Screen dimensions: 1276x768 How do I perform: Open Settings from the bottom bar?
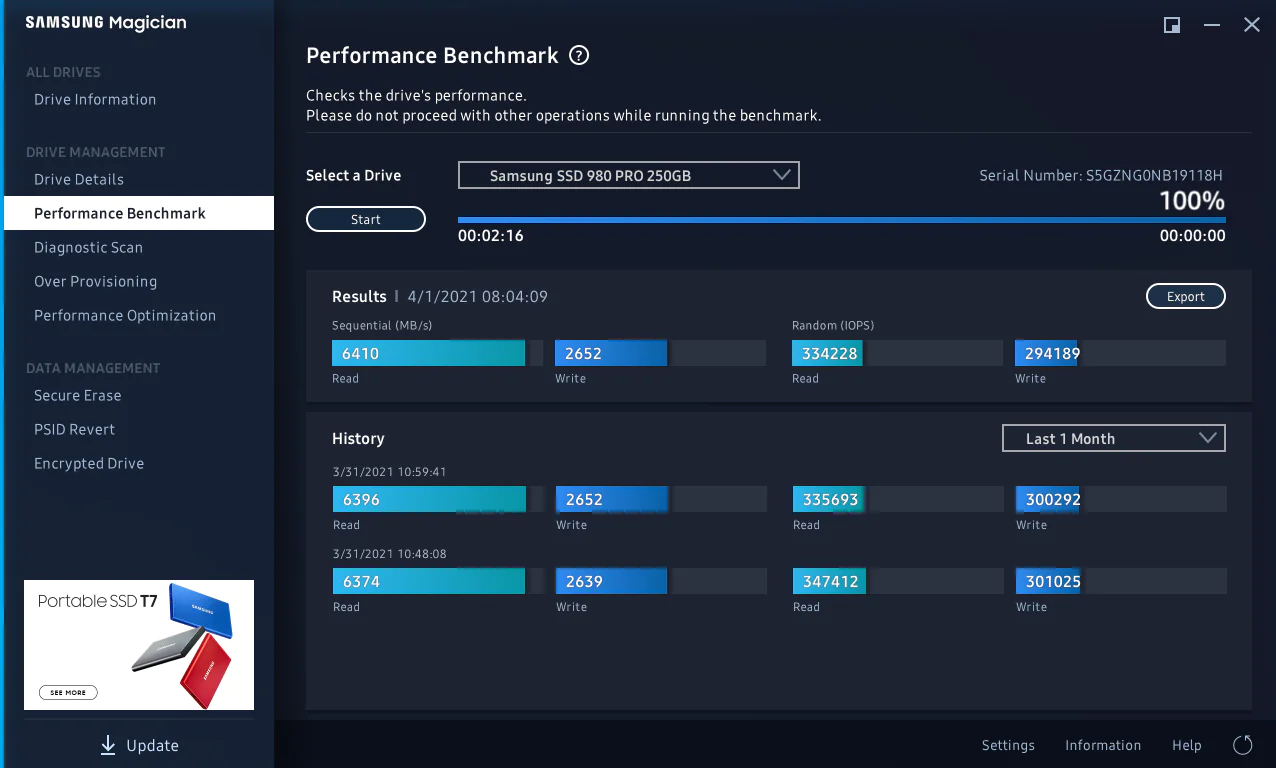(x=1008, y=746)
